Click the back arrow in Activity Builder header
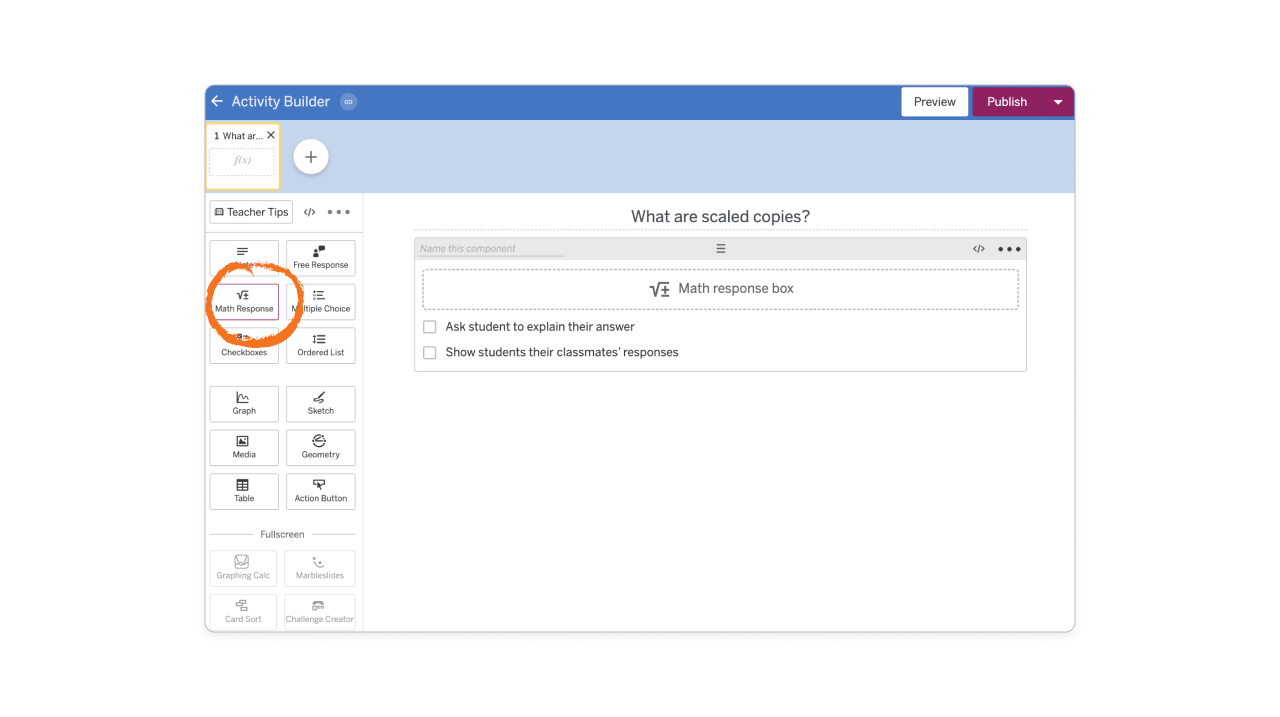 [217, 101]
